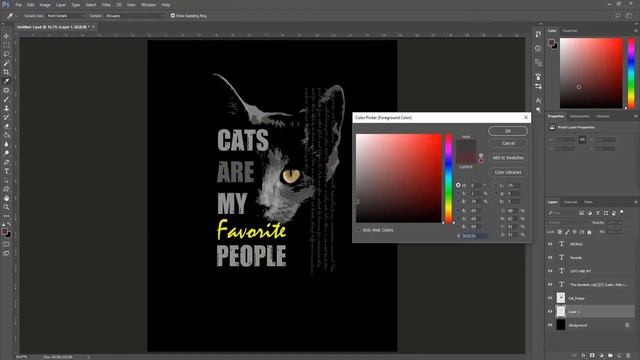Click Lock image pixels brush icon
This screenshot has height=360, width=640.
point(567,232)
